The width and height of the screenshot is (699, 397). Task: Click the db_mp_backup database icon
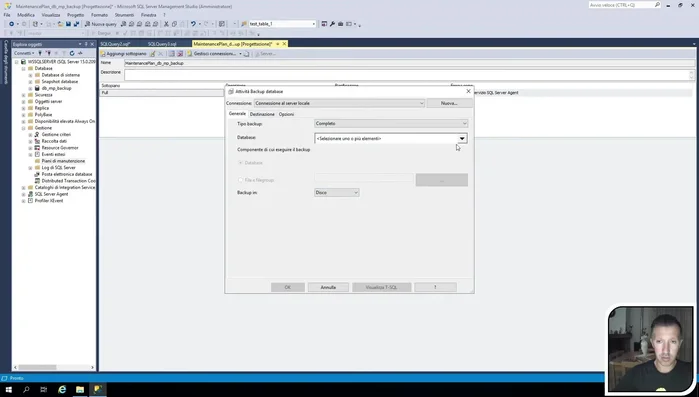37,88
